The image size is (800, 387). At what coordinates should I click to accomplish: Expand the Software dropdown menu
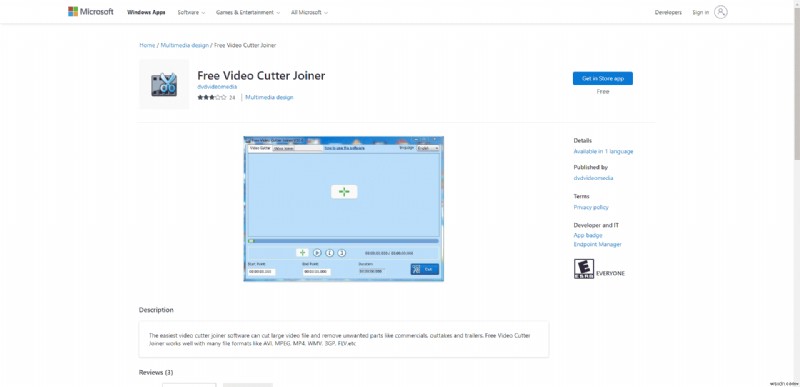point(191,12)
